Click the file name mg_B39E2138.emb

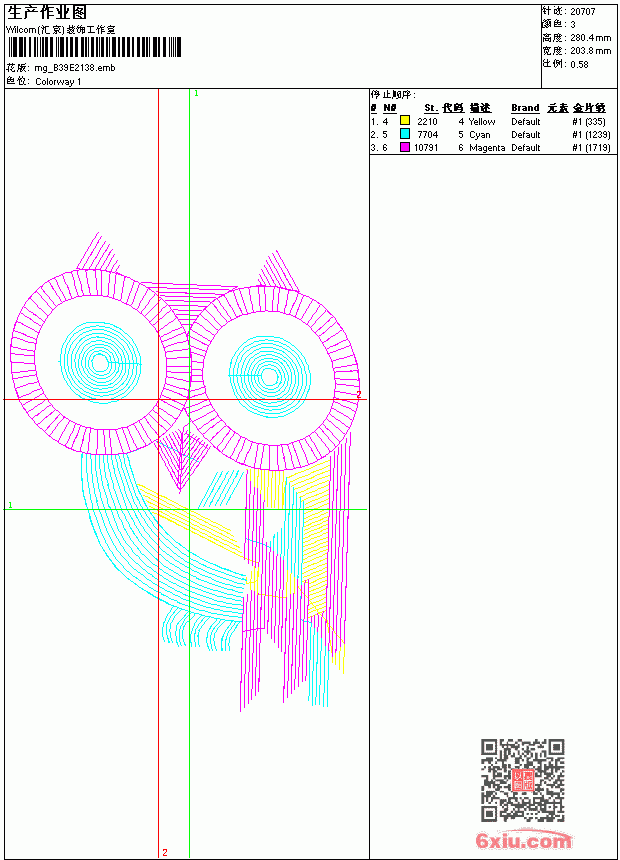75,68
